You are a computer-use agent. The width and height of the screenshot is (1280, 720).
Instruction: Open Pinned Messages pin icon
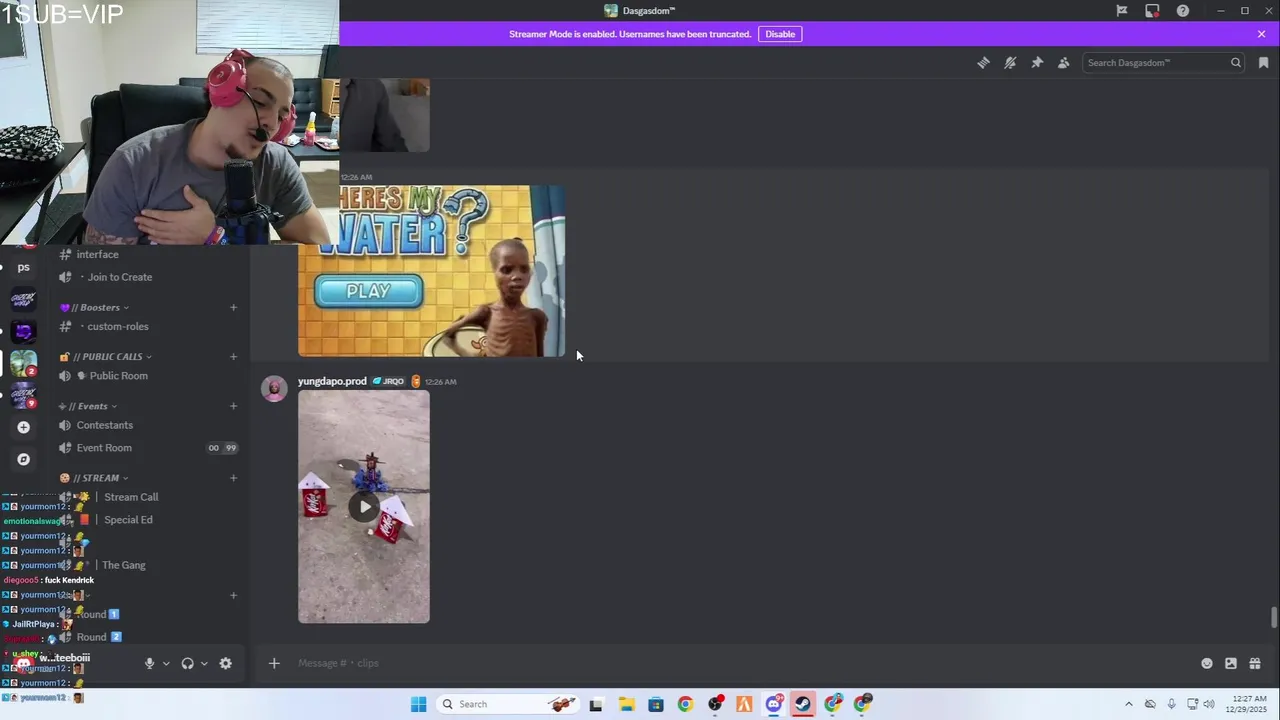tap(1037, 62)
